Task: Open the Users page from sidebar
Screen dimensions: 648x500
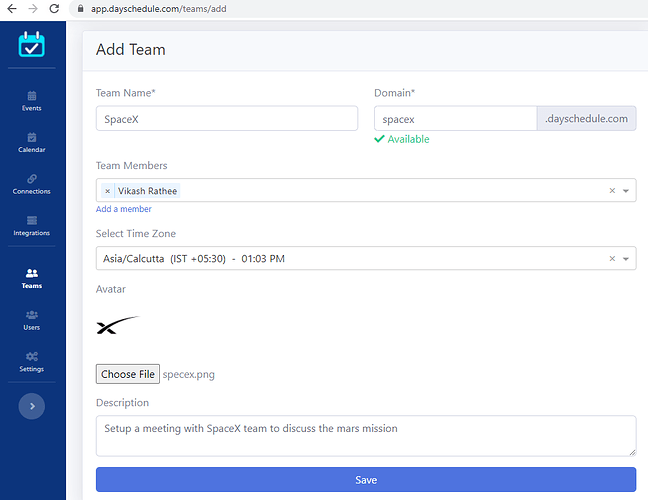Action: (x=32, y=320)
